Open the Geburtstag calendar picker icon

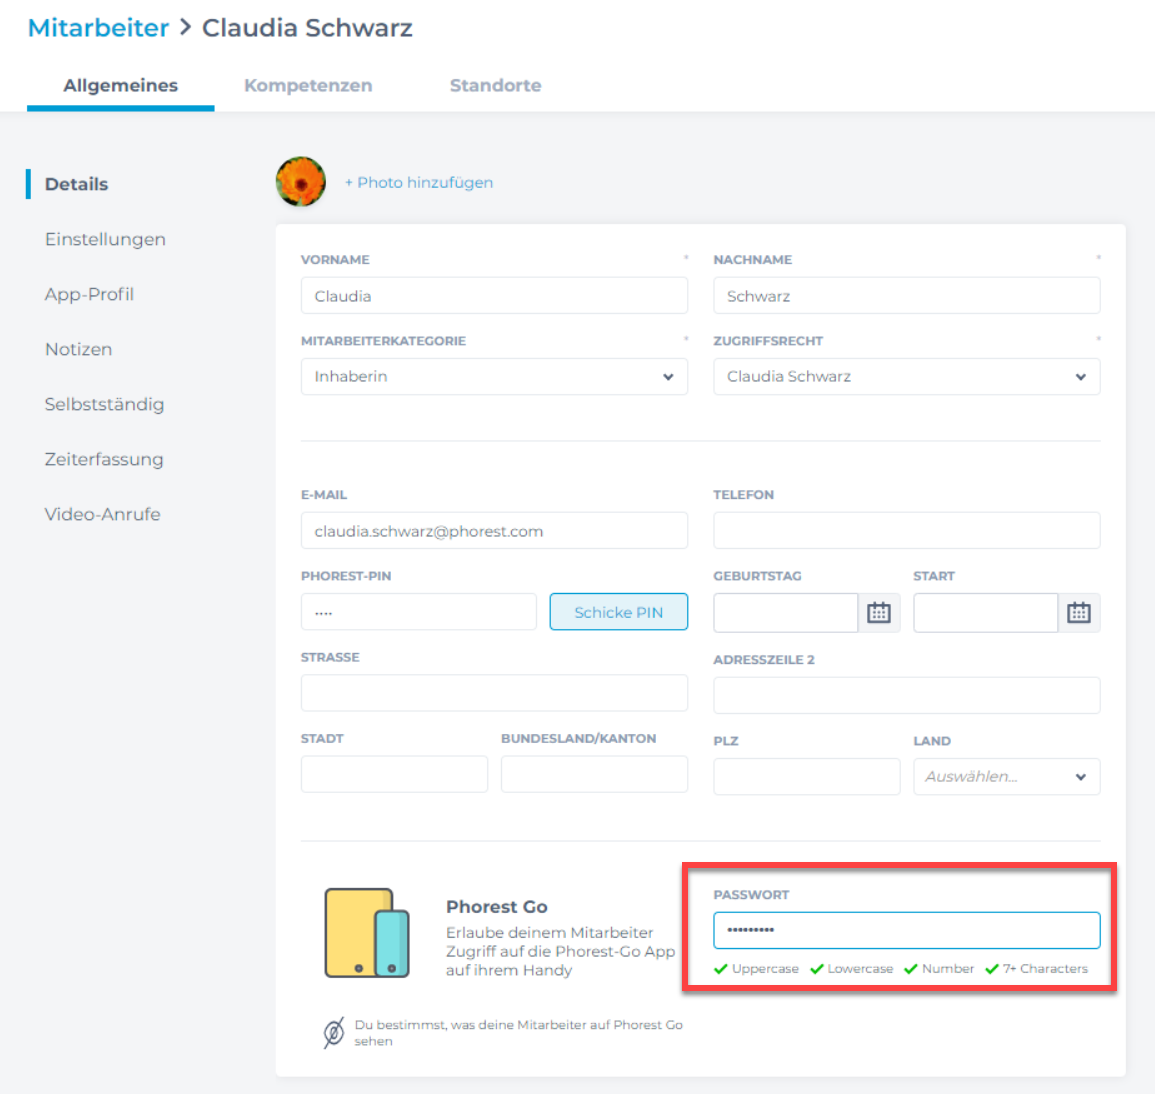[x=878, y=613]
